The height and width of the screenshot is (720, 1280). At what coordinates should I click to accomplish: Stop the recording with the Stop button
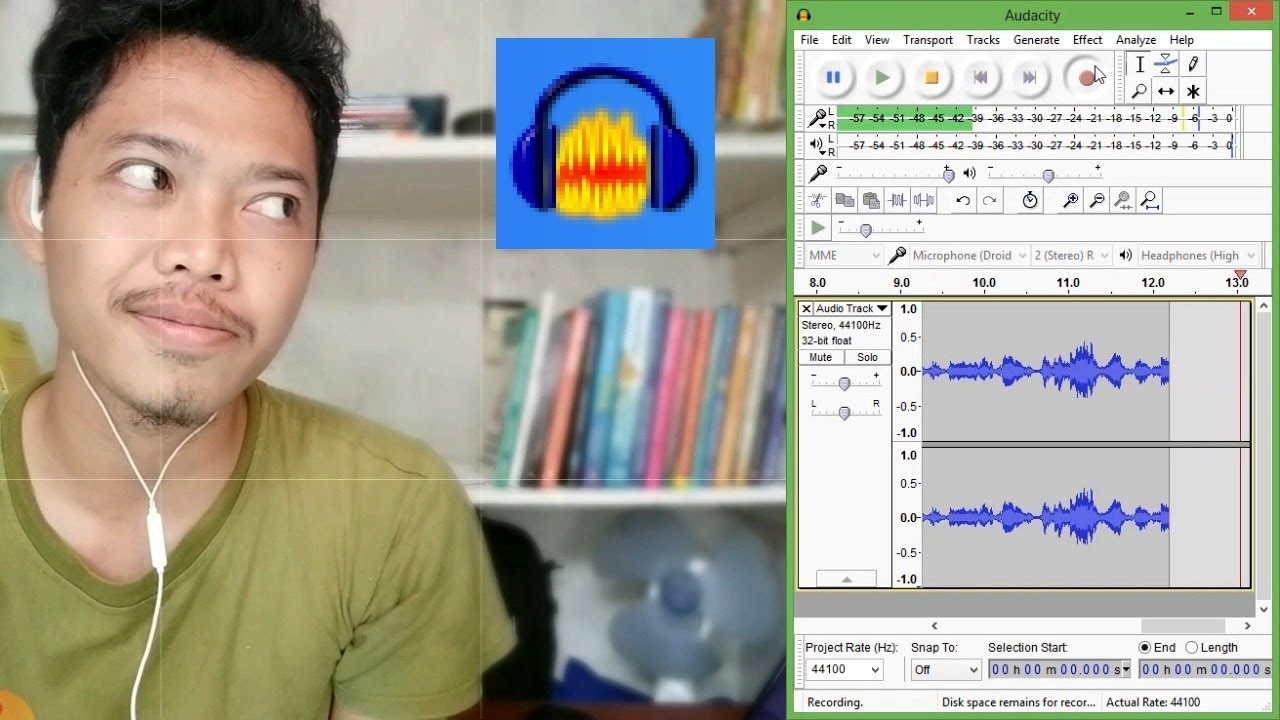click(x=931, y=77)
